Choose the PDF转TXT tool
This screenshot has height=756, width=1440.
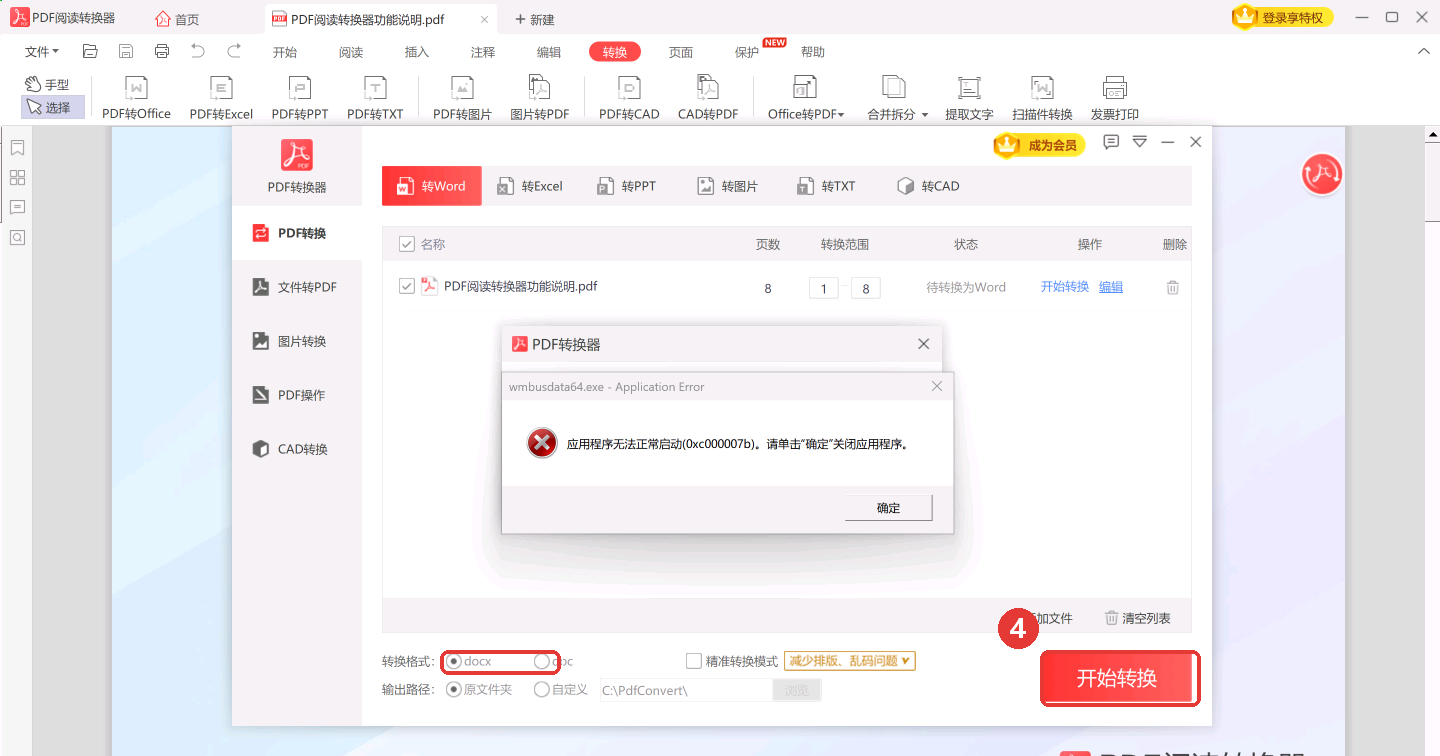click(x=375, y=98)
